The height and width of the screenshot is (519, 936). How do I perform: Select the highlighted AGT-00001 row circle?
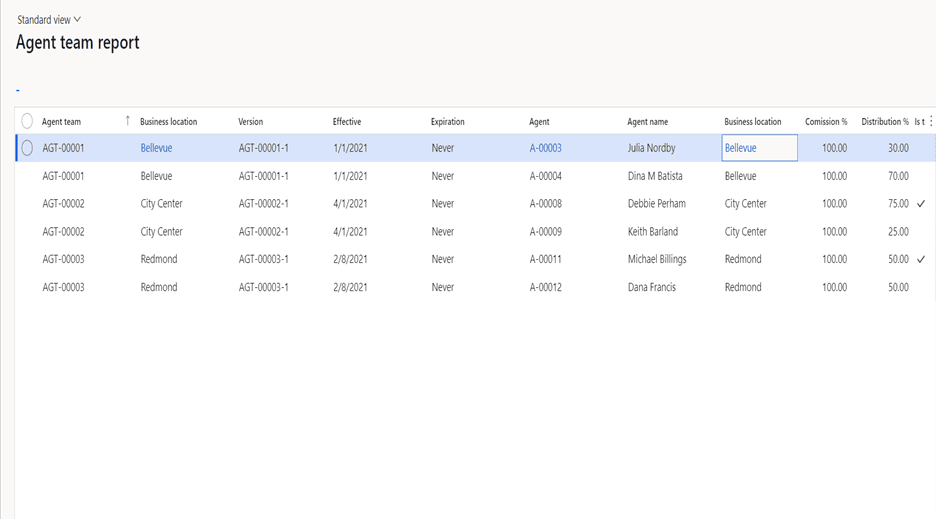coord(27,148)
